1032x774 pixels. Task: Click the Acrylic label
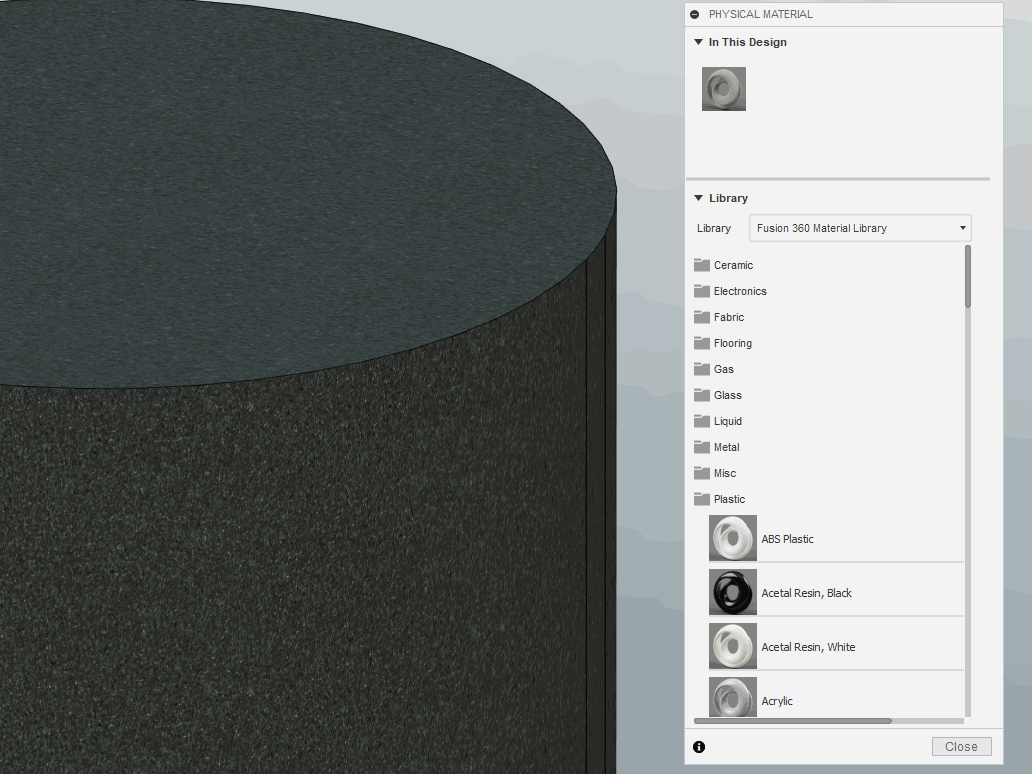pos(777,701)
